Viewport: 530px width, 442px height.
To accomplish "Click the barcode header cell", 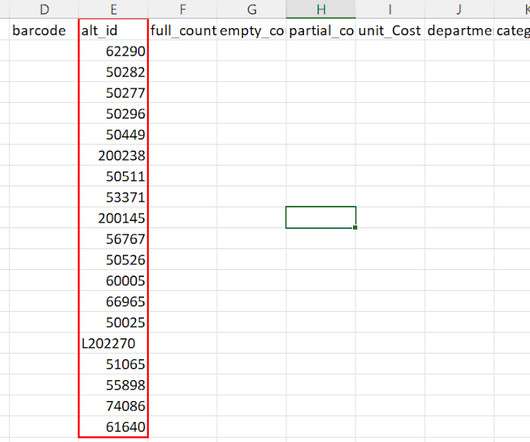I will pos(44,30).
